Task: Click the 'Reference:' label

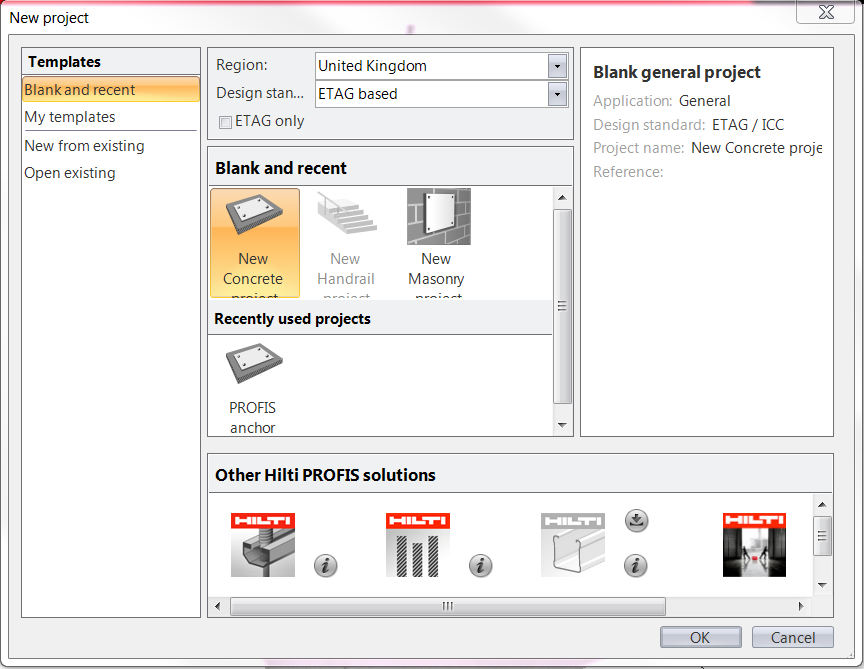Action: [x=628, y=172]
